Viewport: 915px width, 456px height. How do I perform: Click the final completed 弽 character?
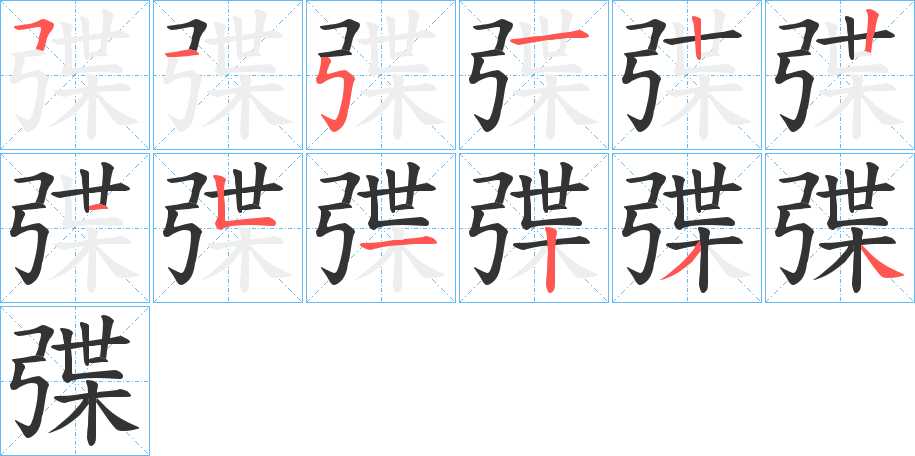pos(75,381)
